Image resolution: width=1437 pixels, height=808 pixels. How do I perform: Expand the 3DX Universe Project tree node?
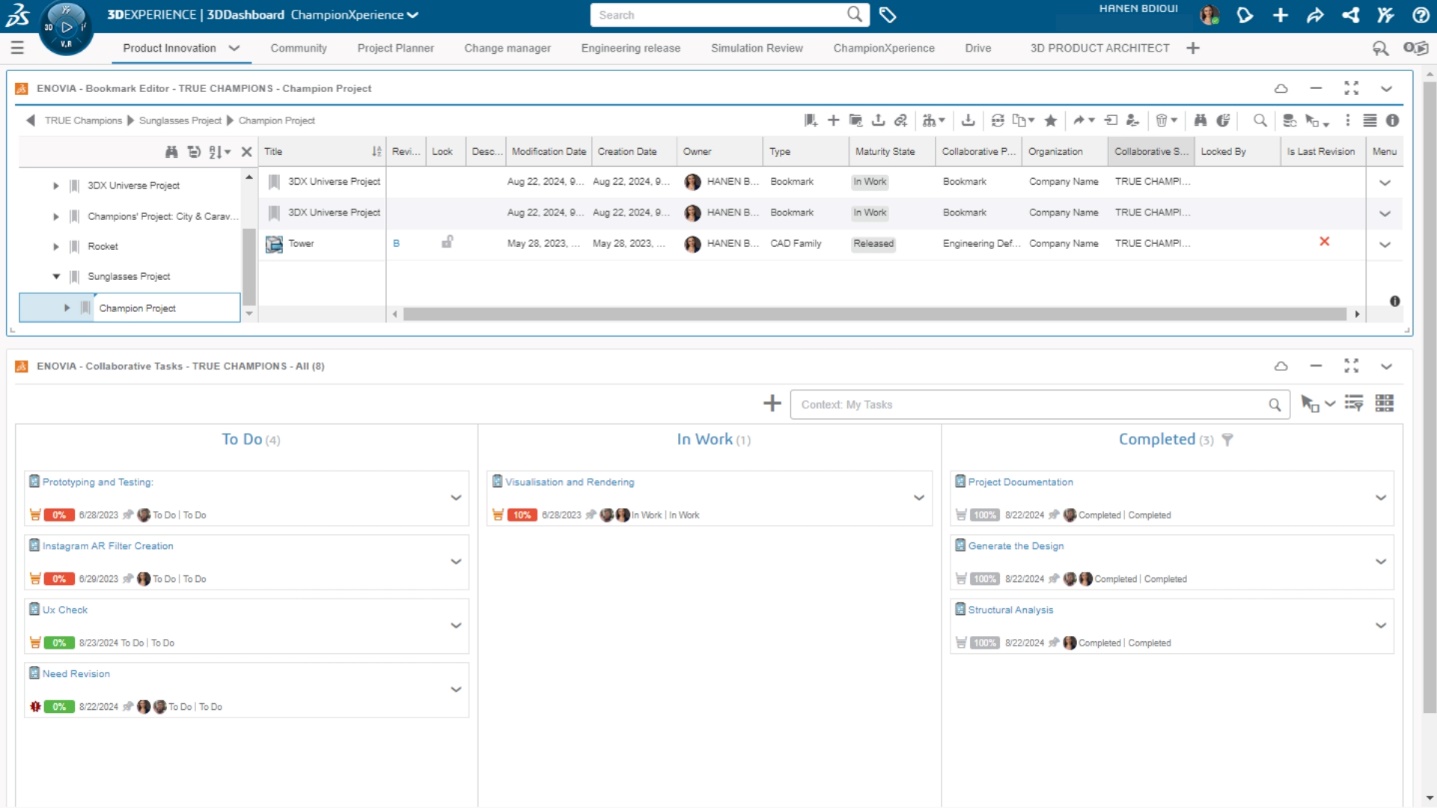pos(56,186)
